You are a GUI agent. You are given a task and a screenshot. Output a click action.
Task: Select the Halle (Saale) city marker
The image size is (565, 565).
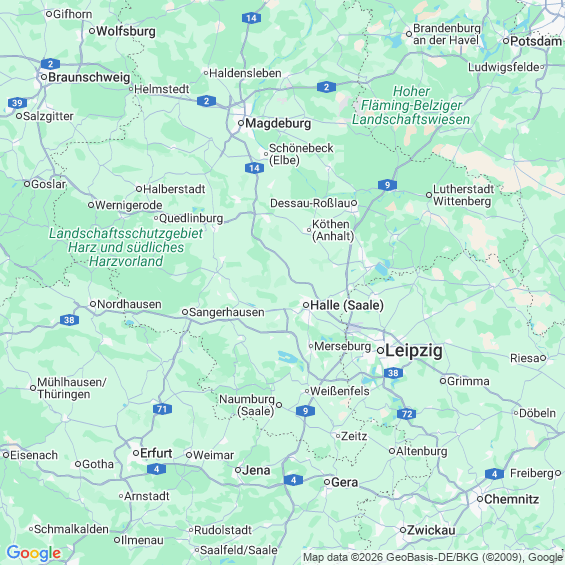click(x=306, y=305)
